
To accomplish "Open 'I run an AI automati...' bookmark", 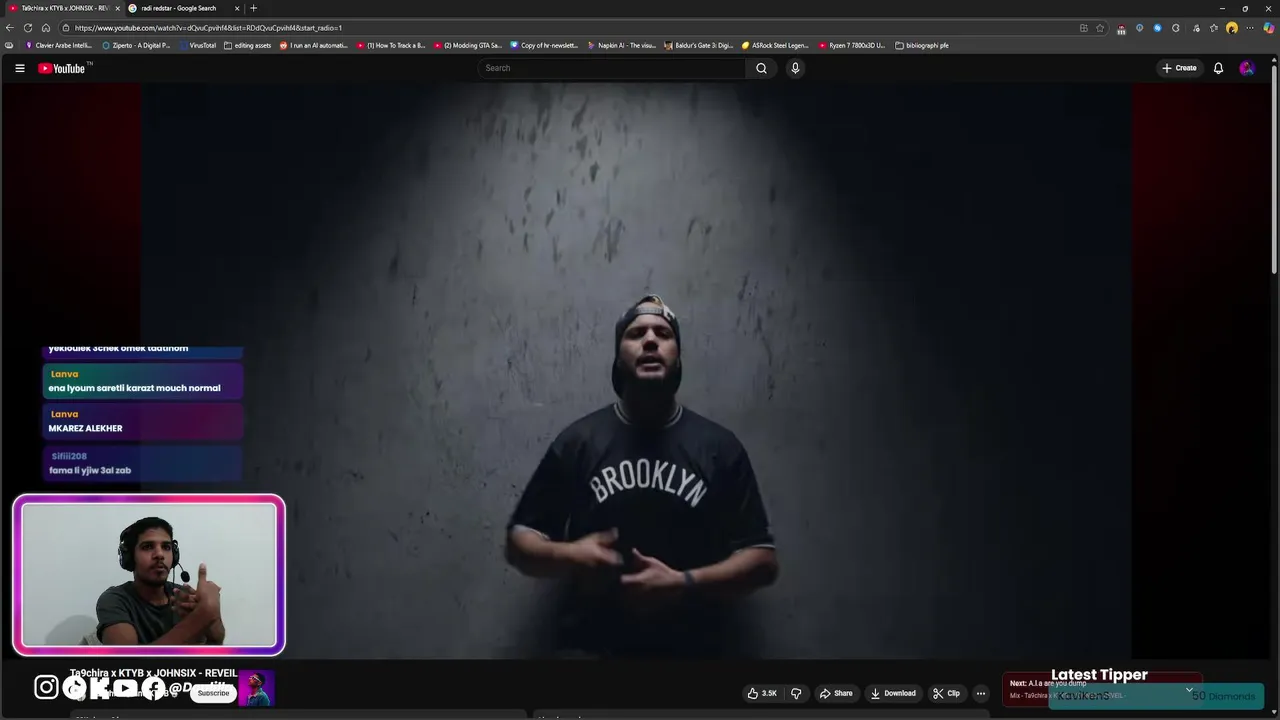I will coord(314,45).
